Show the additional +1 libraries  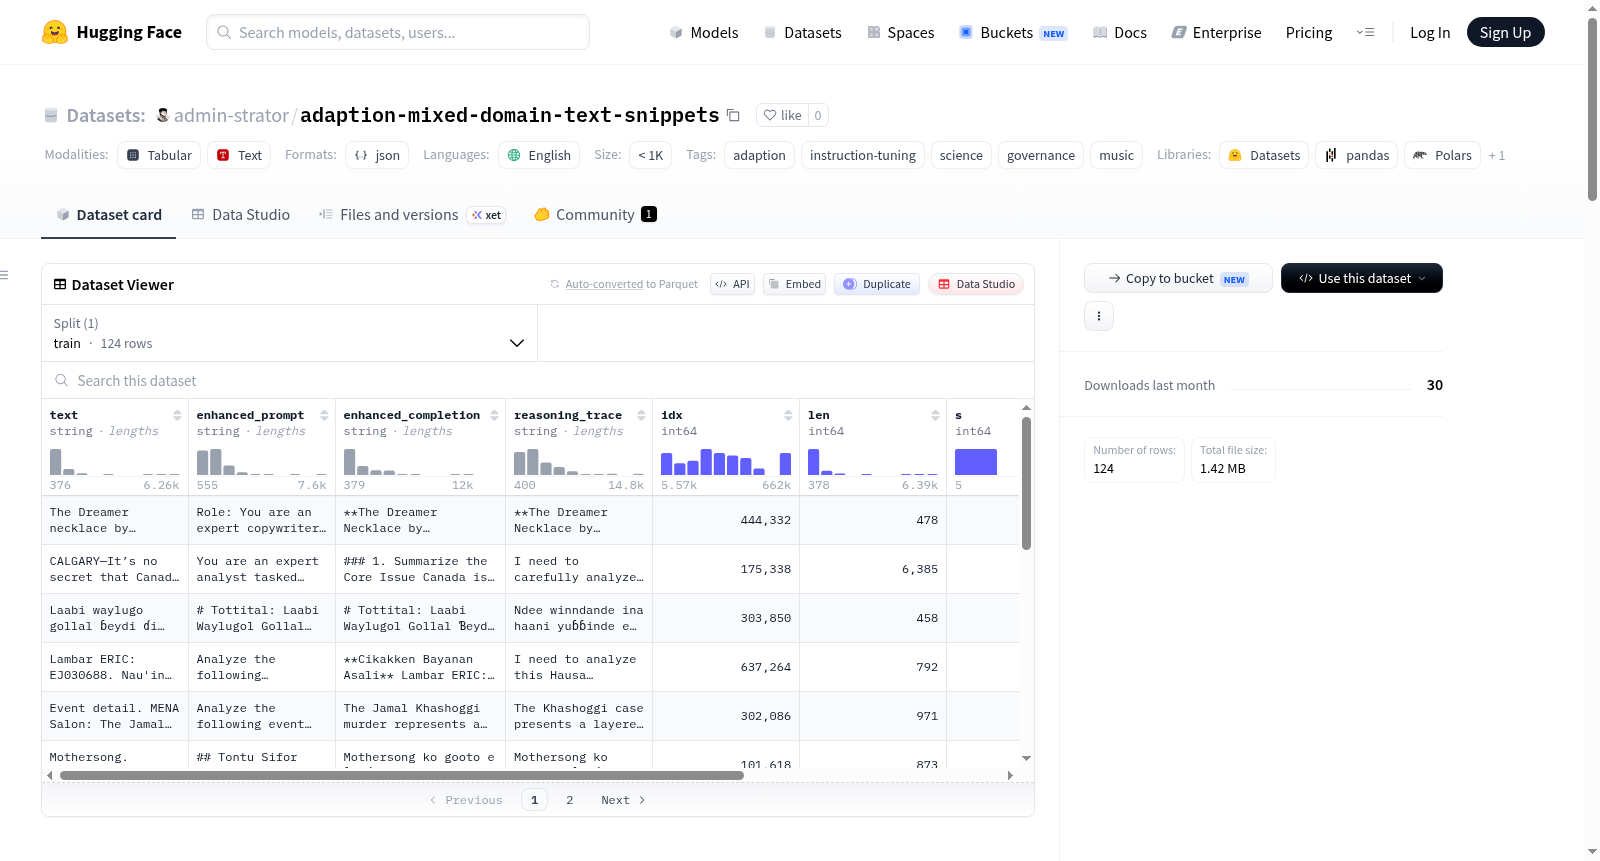click(x=1496, y=155)
